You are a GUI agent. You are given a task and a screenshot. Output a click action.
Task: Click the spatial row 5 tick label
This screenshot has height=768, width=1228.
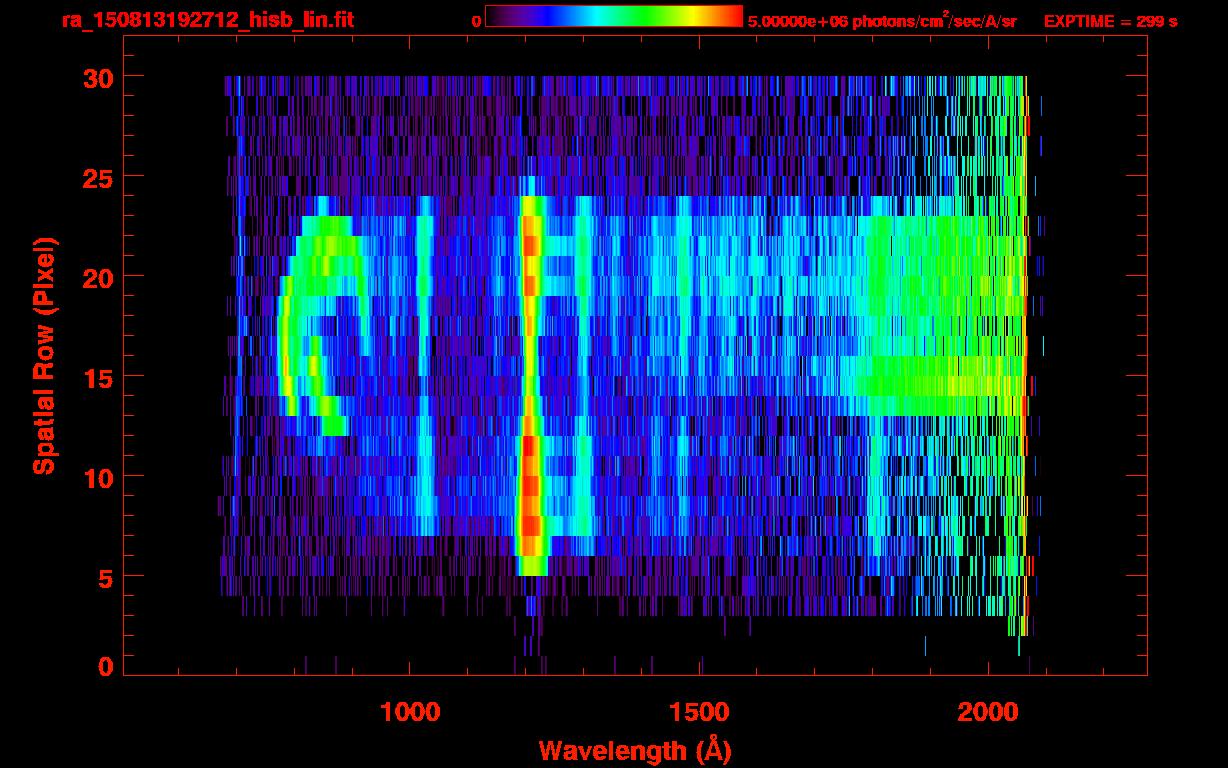pyautogui.click(x=104, y=577)
